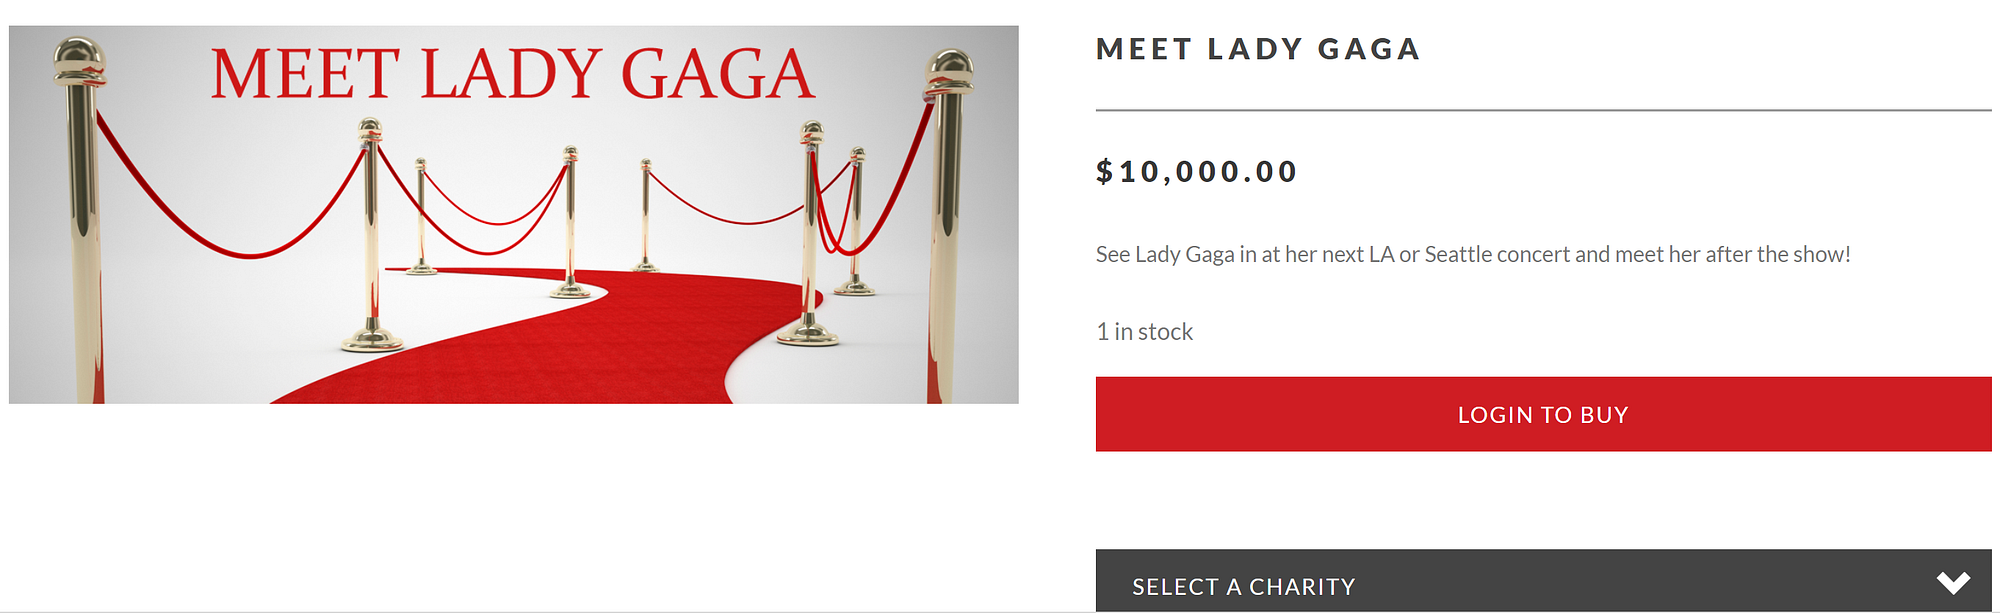Click the white chevron down arrow
Viewport: 2000px width, 613px height.
click(1952, 582)
